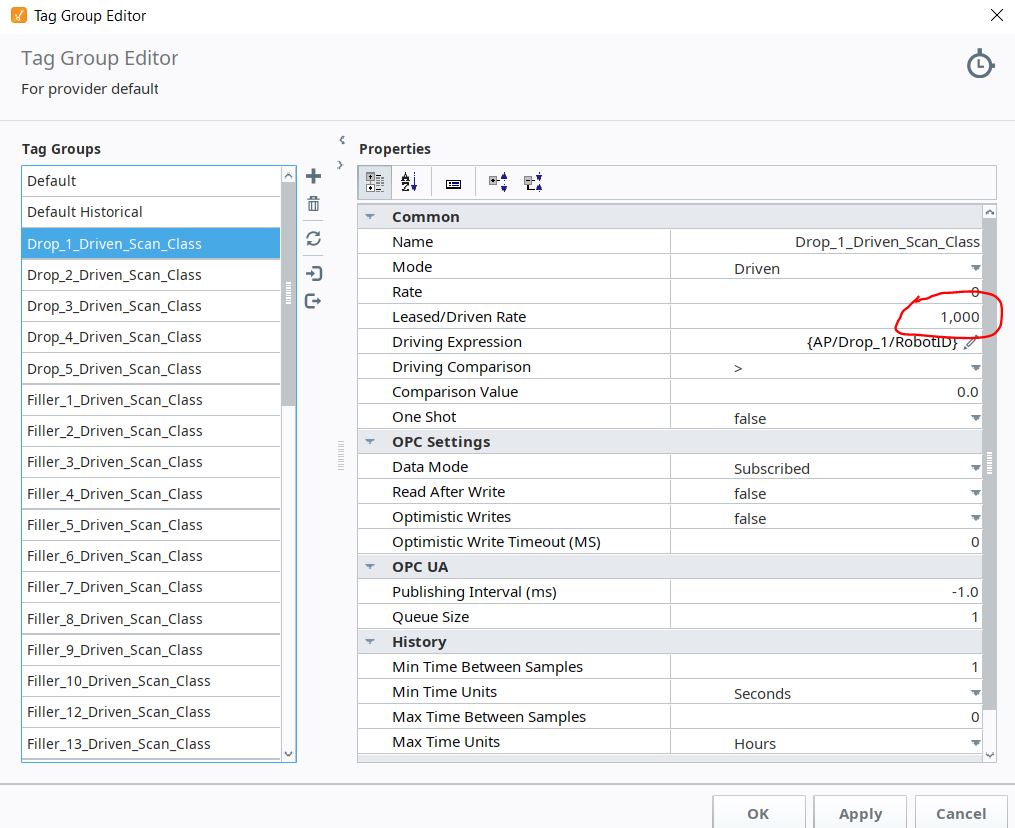Open the Data Mode Subscribed dropdown
This screenshot has width=1015, height=828.
[x=974, y=468]
